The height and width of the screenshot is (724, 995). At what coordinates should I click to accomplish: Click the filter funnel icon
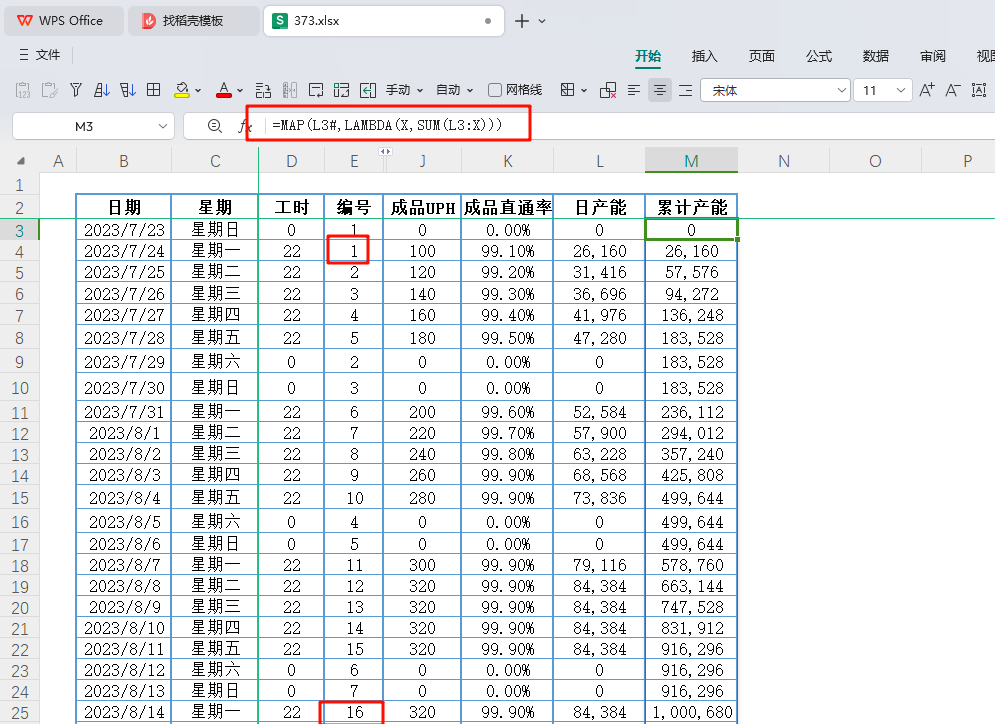coord(76,90)
